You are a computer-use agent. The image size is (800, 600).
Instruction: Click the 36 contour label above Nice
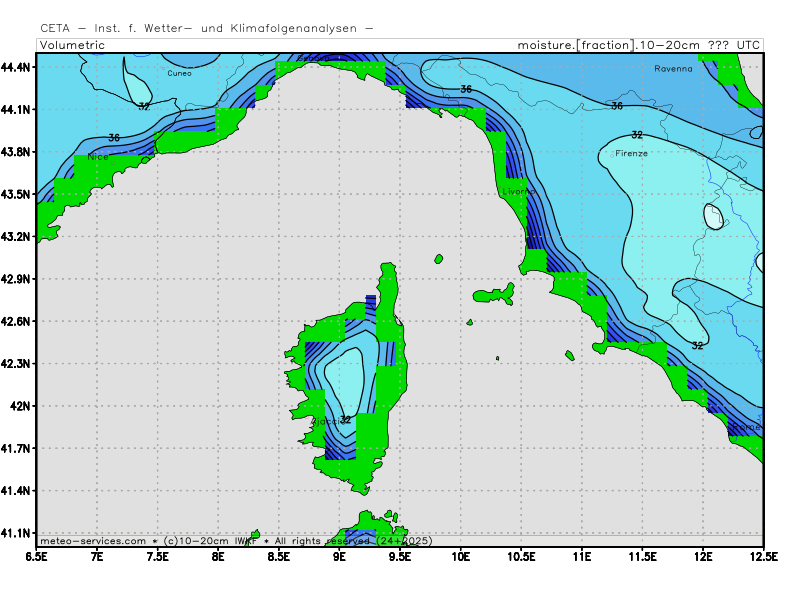[113, 138]
